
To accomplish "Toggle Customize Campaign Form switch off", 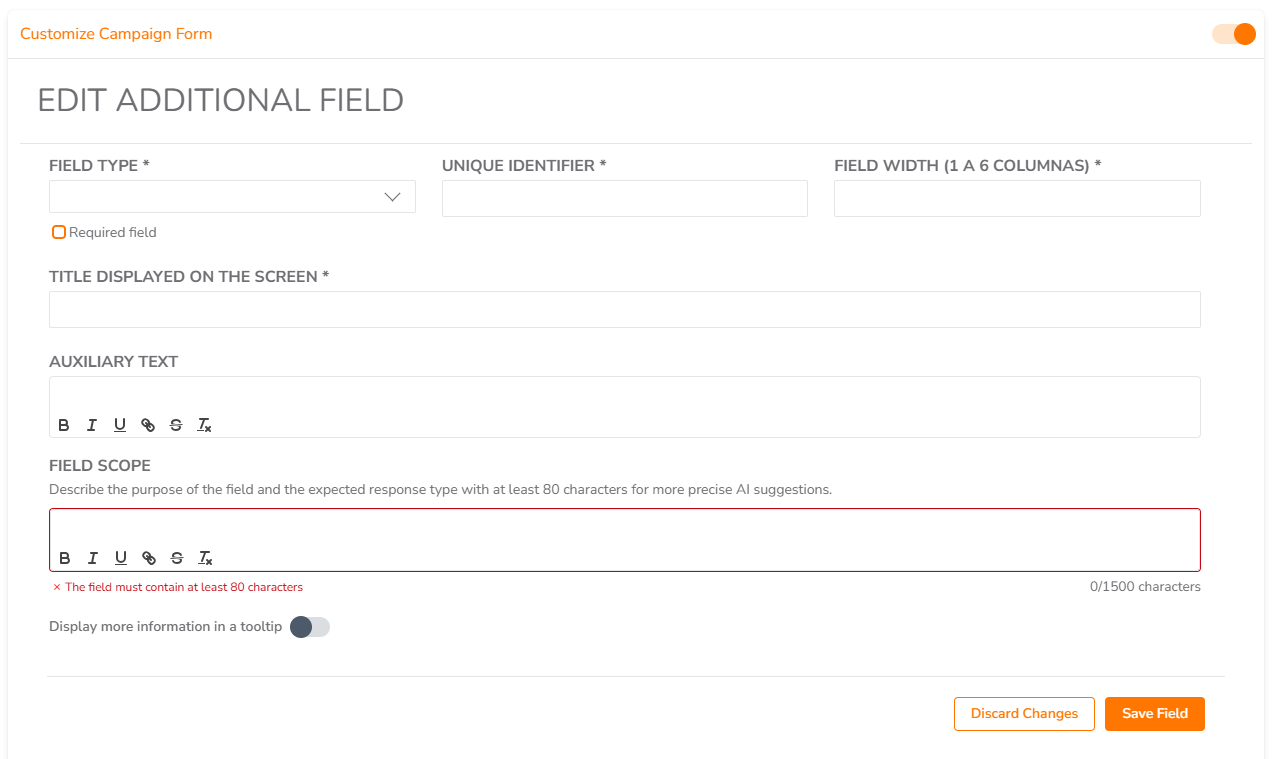I will 1234,34.
